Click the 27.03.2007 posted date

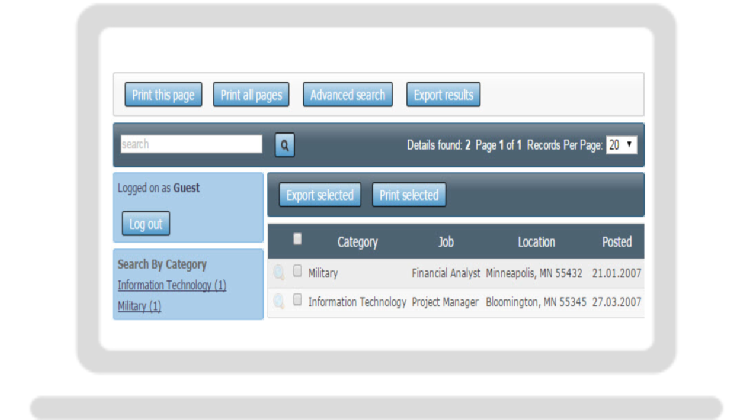(617, 302)
